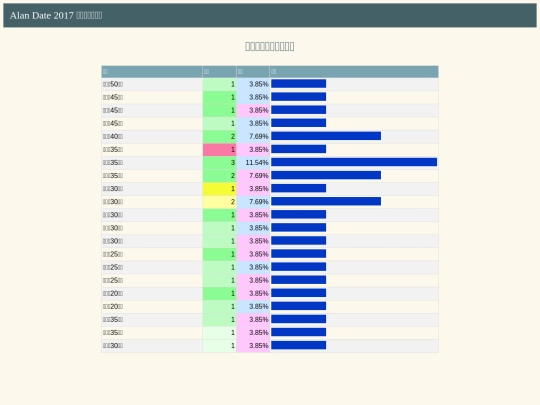Click the pale yellow count cell showing 2

click(x=219, y=202)
